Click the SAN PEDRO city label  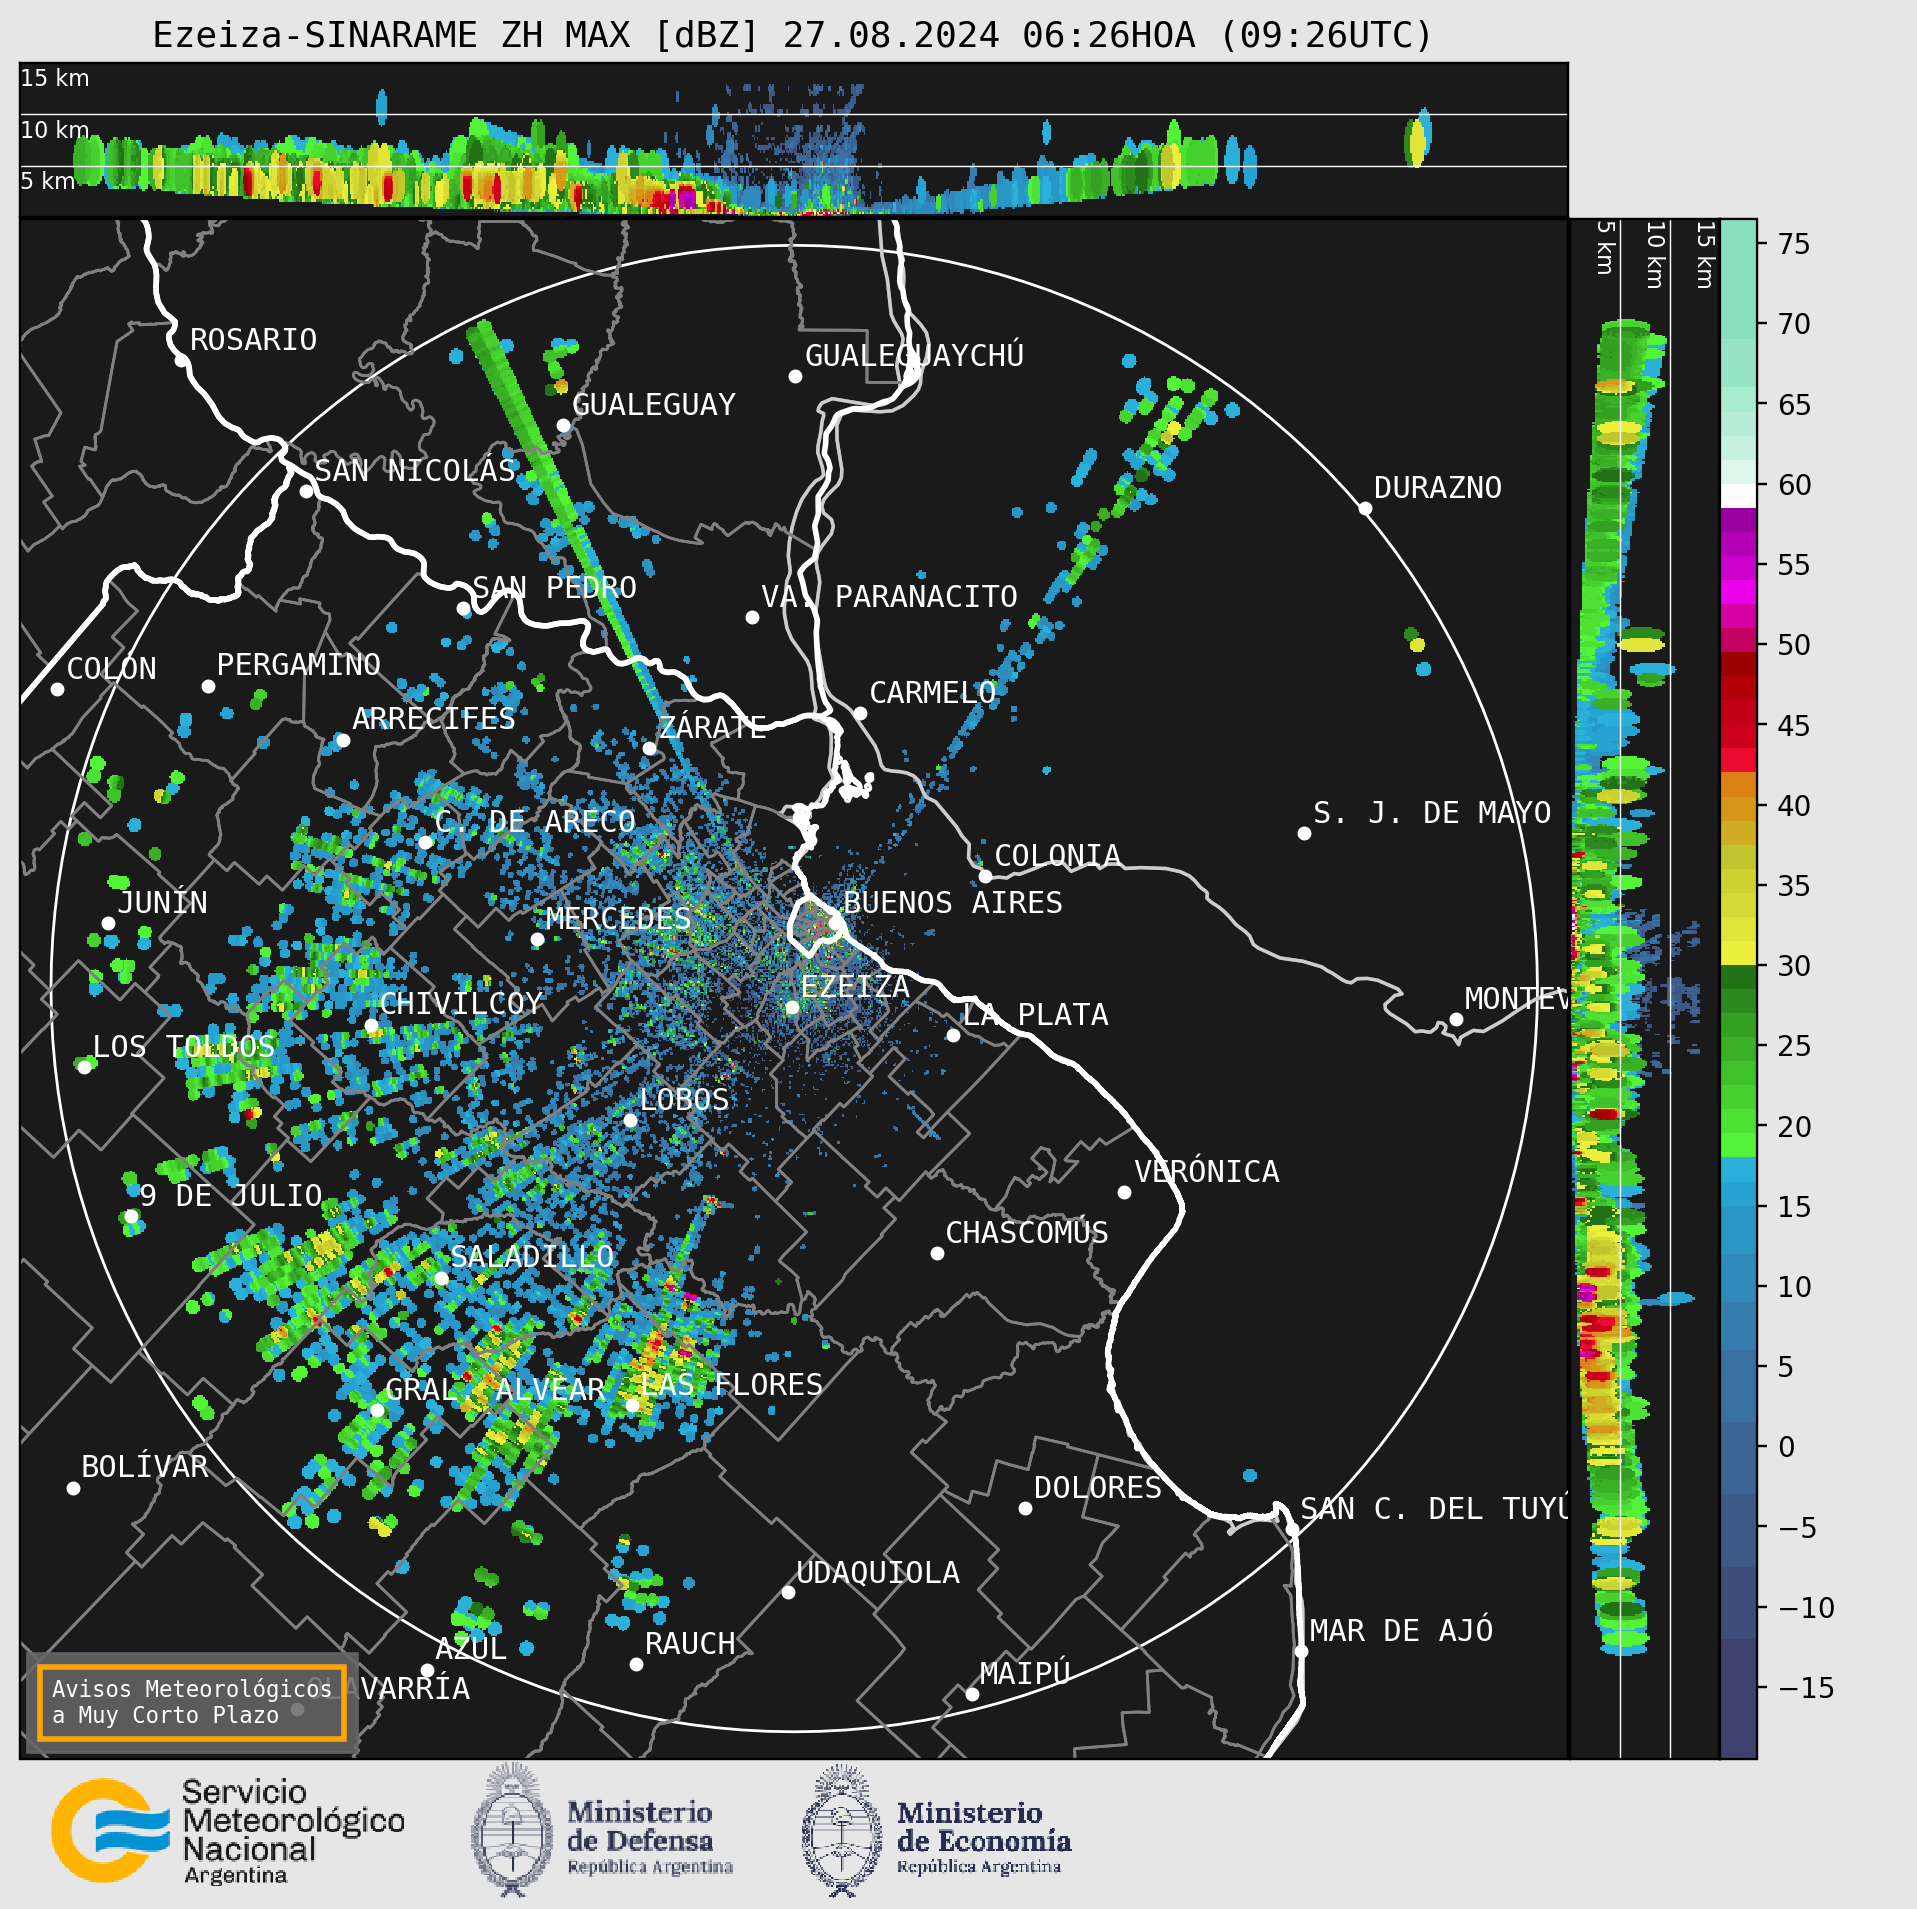coord(554,587)
